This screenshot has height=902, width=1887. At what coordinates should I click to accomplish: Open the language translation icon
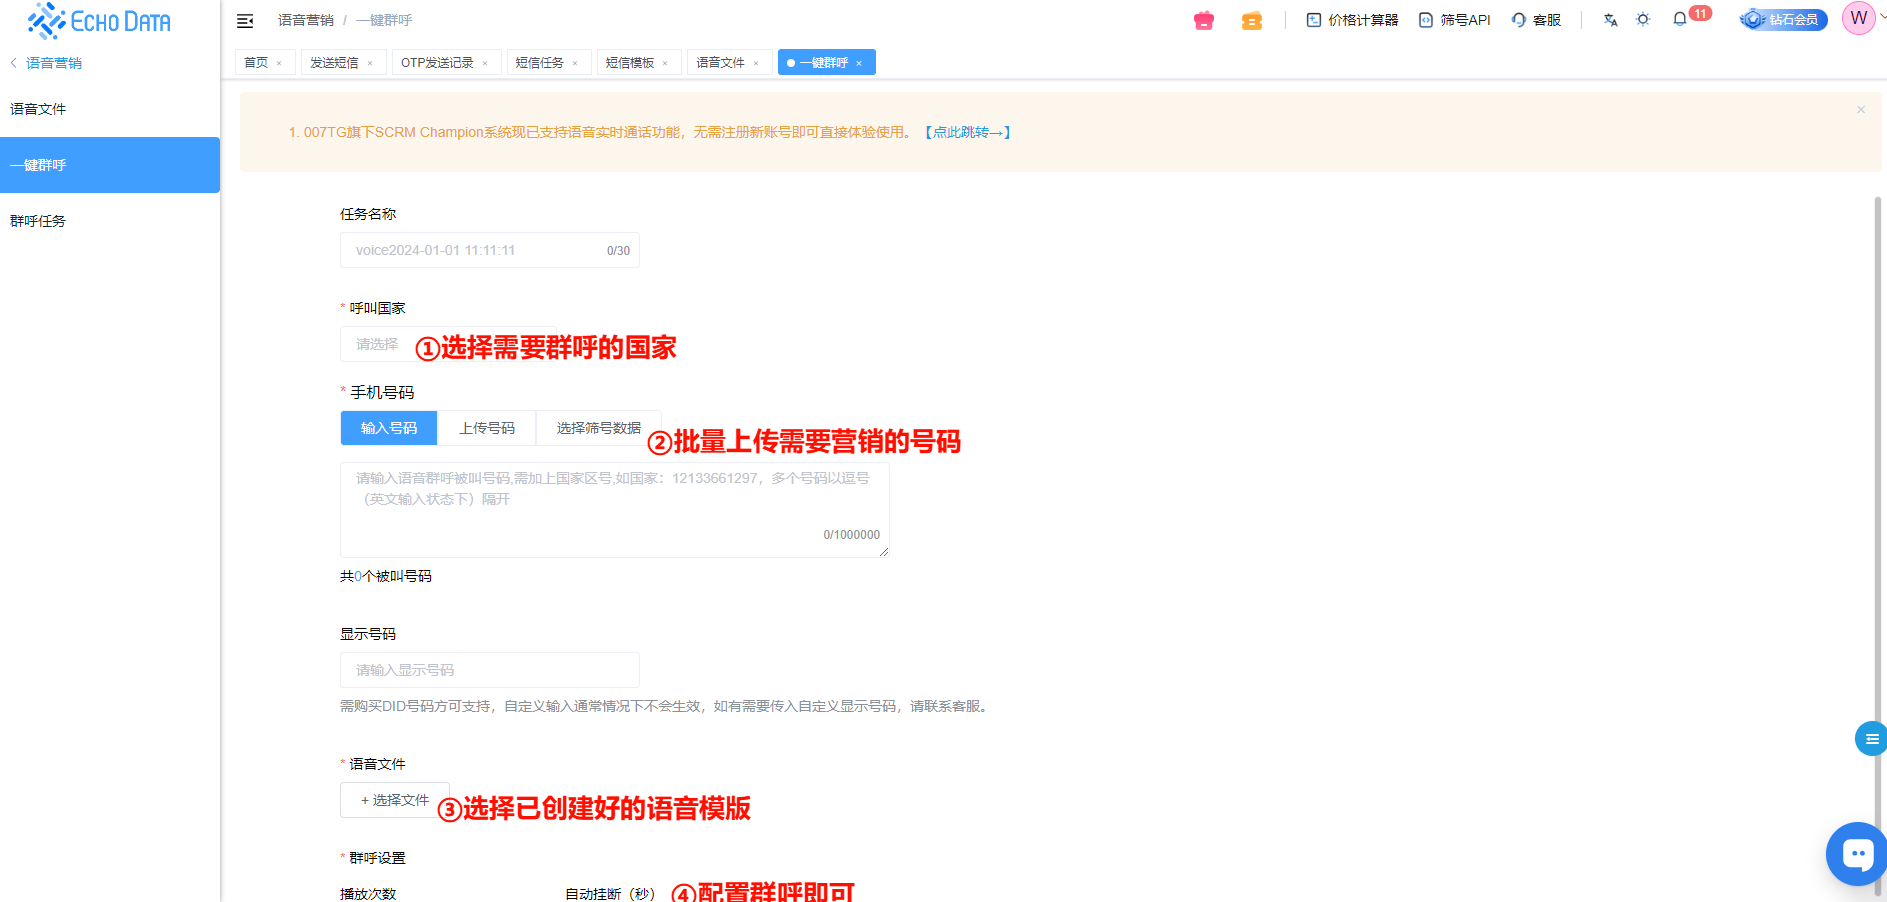tap(1610, 20)
